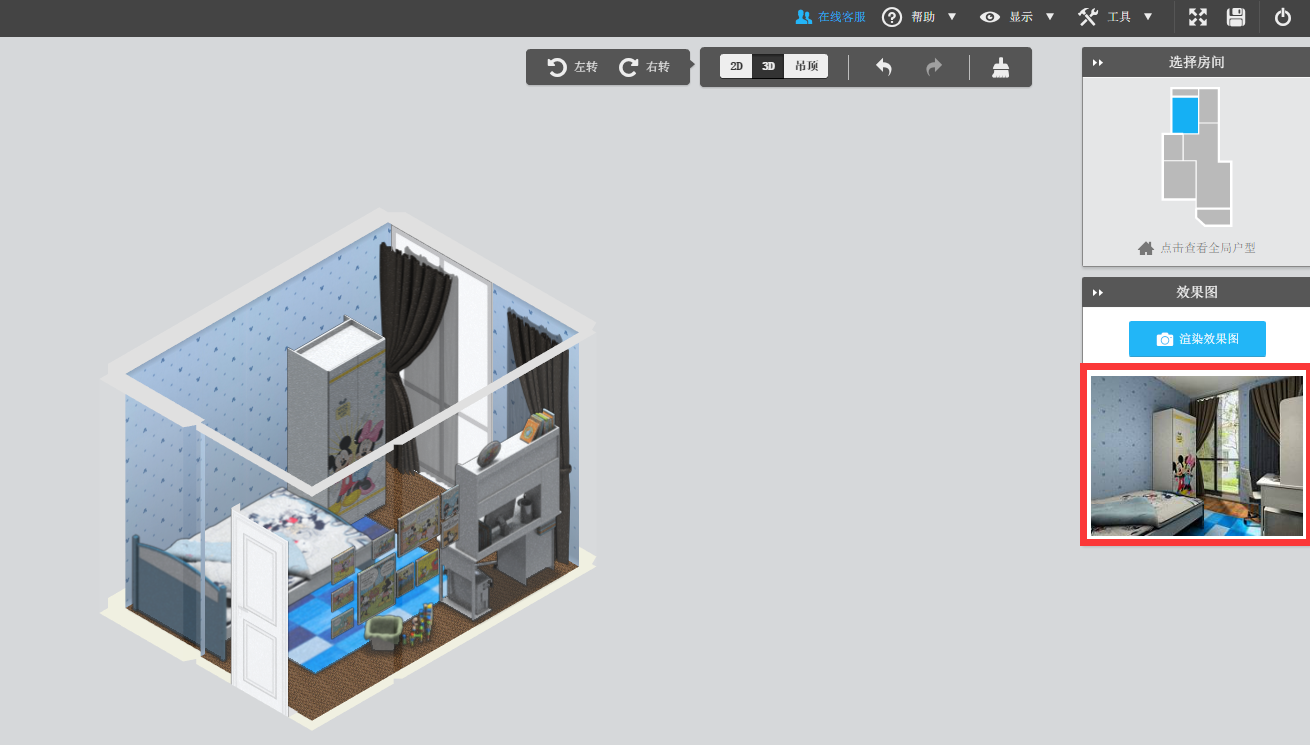Viewport: 1310px width, 745px height.
Task: Switch to 2D view mode
Action: pos(736,67)
